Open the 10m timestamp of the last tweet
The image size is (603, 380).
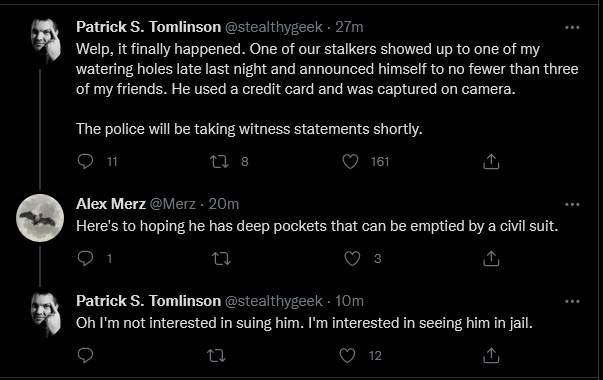coord(349,301)
